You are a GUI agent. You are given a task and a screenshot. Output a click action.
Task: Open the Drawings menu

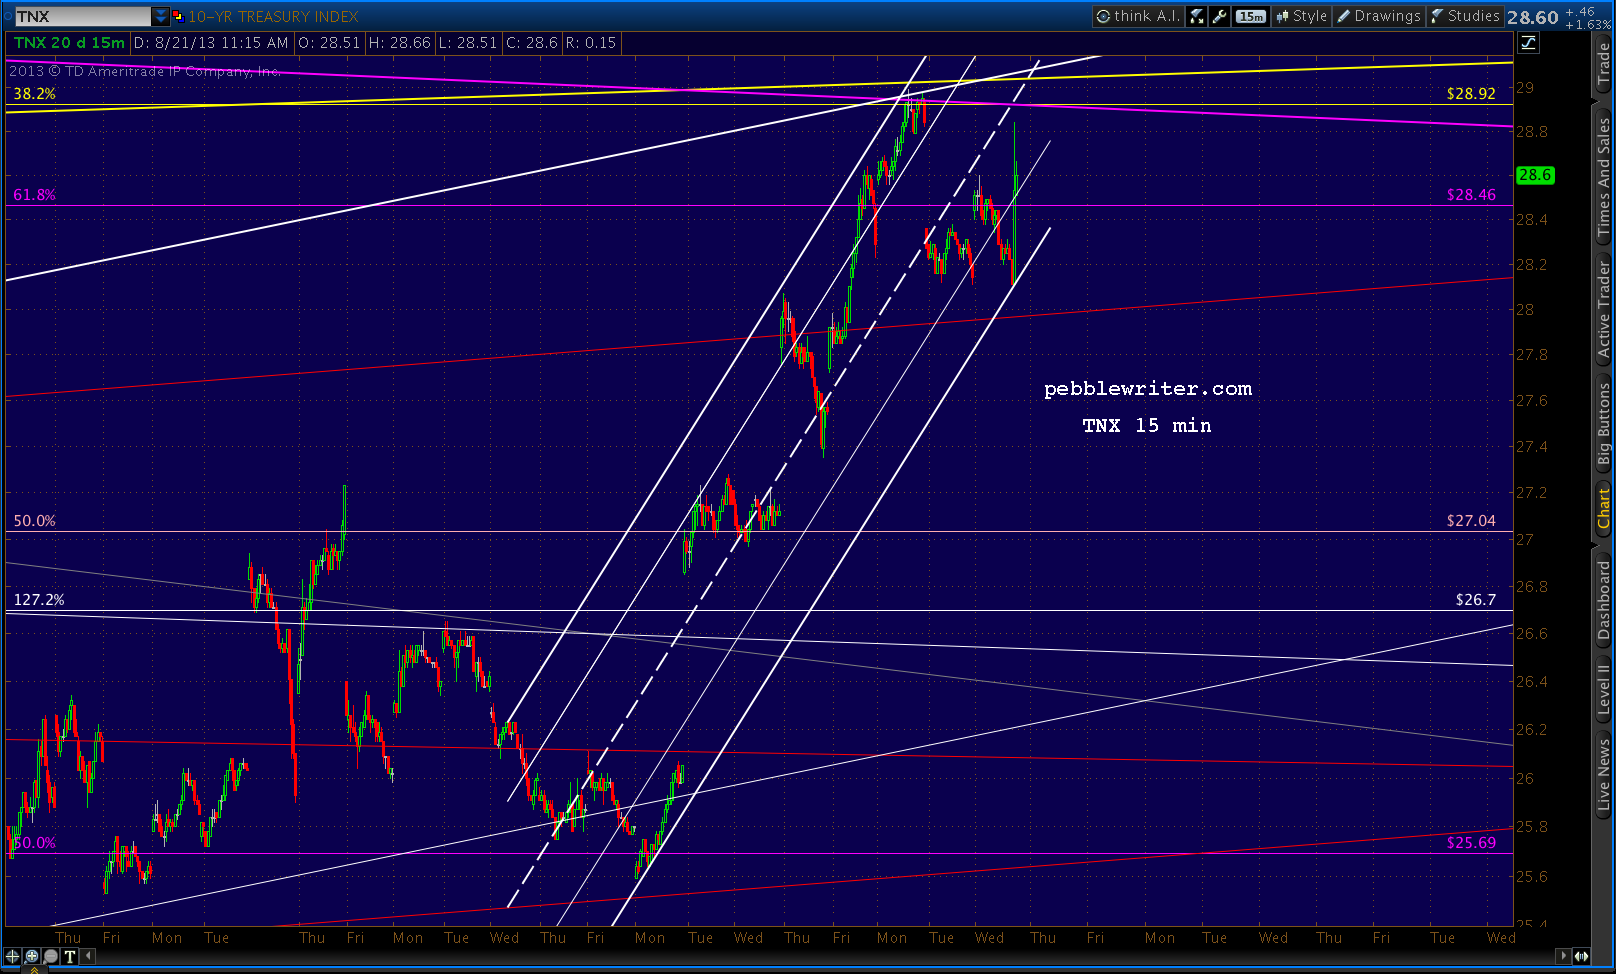[1379, 16]
